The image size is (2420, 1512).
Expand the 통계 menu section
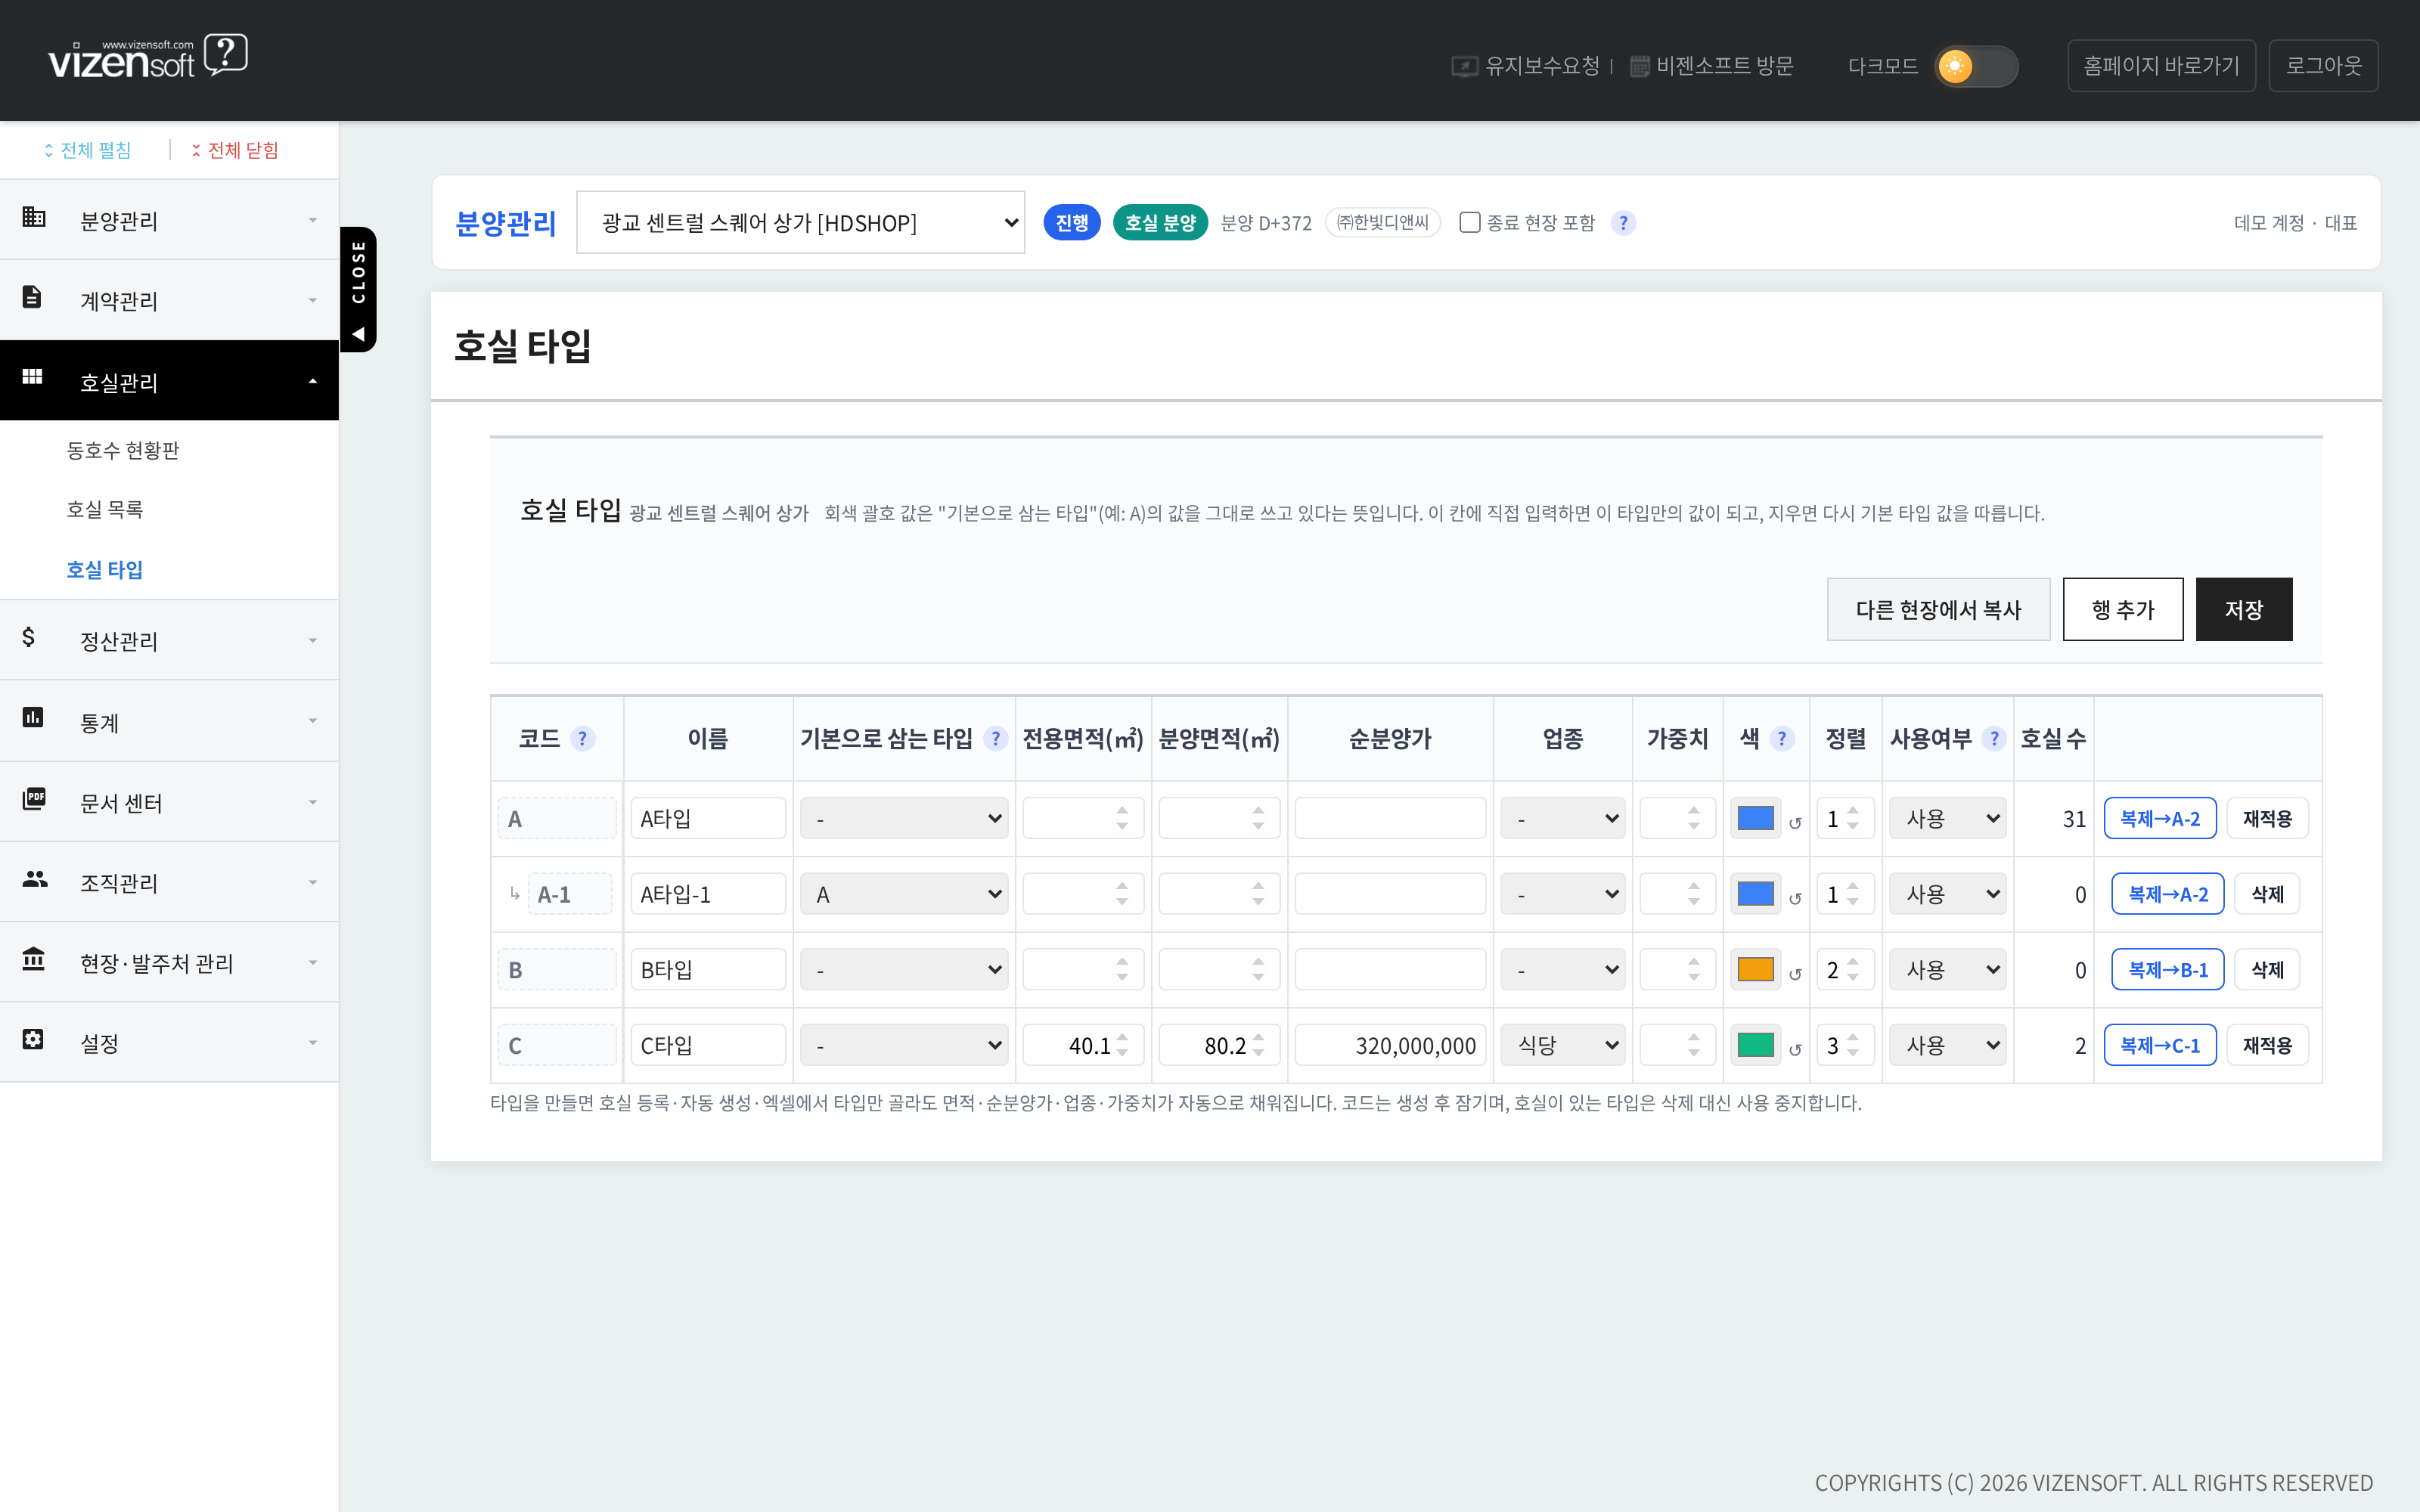[170, 721]
